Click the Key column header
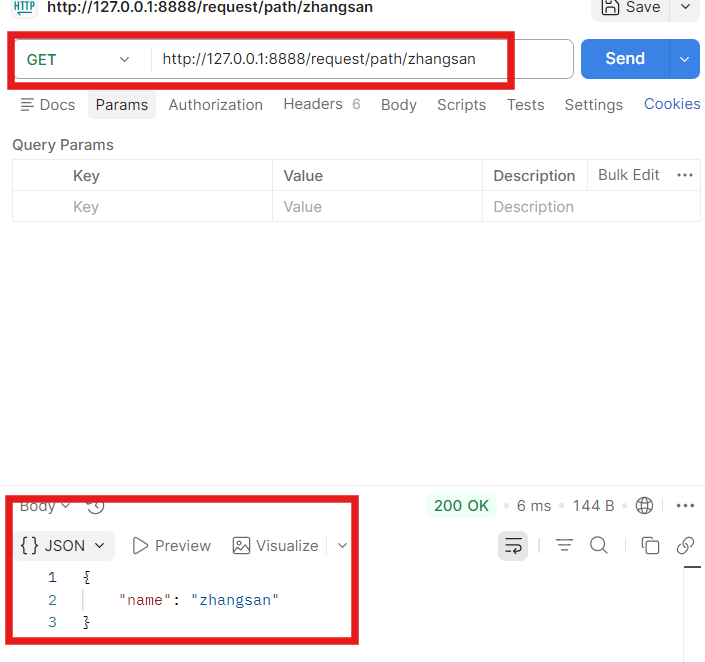This screenshot has height=662, width=705. [x=86, y=175]
